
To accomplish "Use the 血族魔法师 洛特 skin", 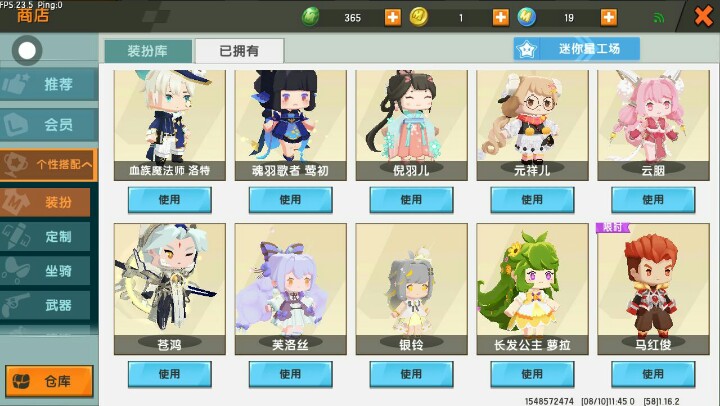I will pyautogui.click(x=169, y=200).
